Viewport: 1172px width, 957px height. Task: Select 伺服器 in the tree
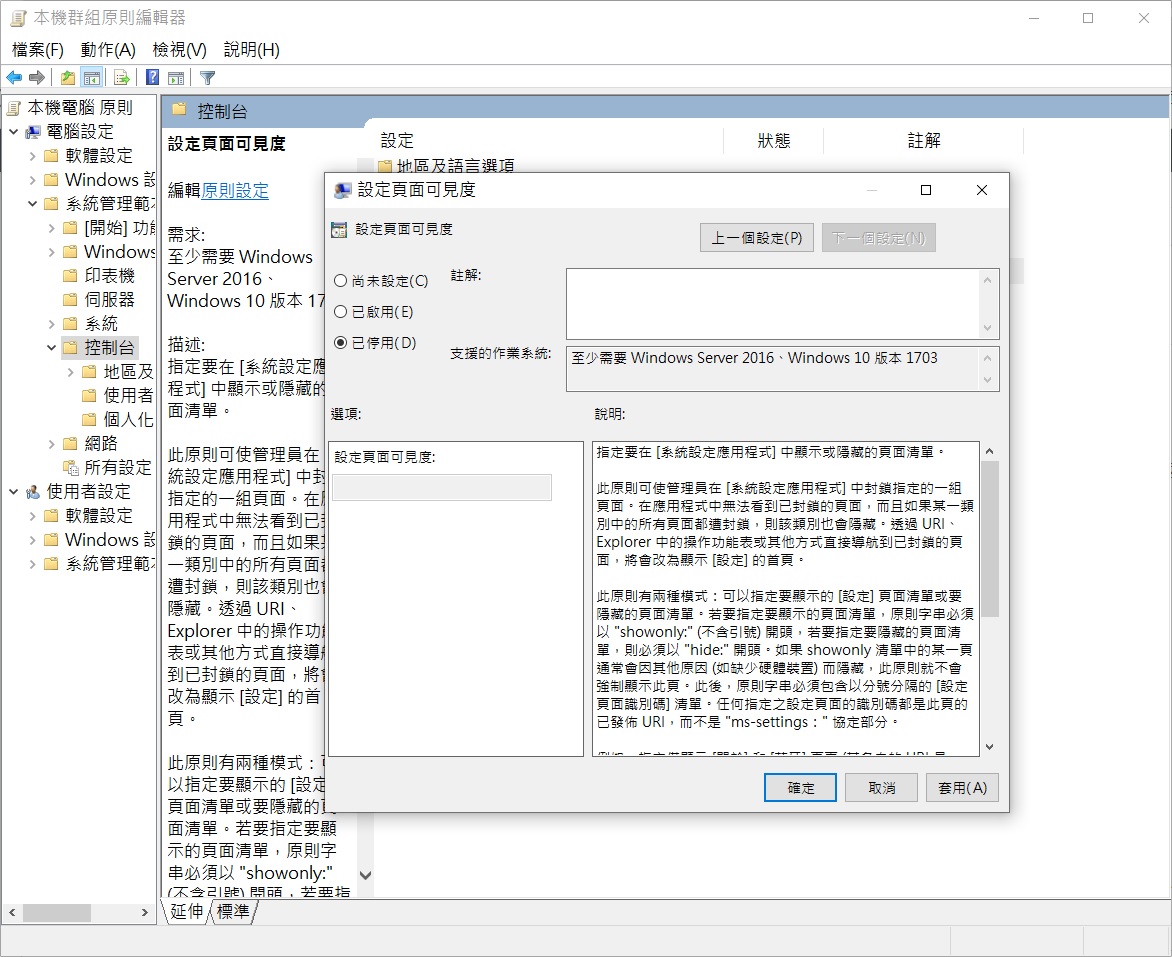tap(110, 300)
